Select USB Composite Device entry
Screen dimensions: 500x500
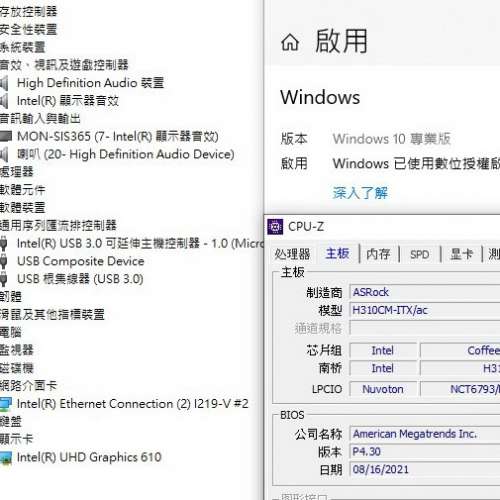tap(80, 261)
